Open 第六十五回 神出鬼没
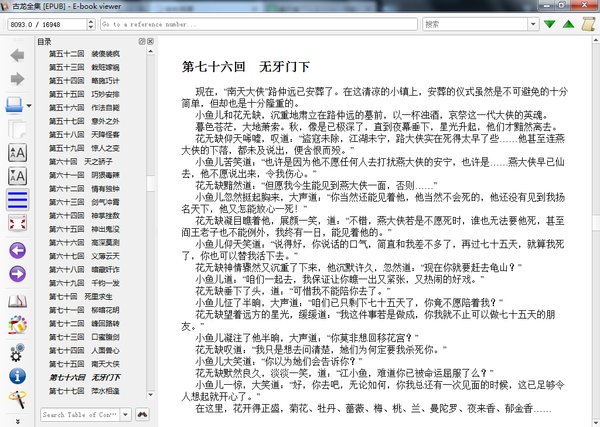The height and width of the screenshot is (427, 600). (84, 229)
